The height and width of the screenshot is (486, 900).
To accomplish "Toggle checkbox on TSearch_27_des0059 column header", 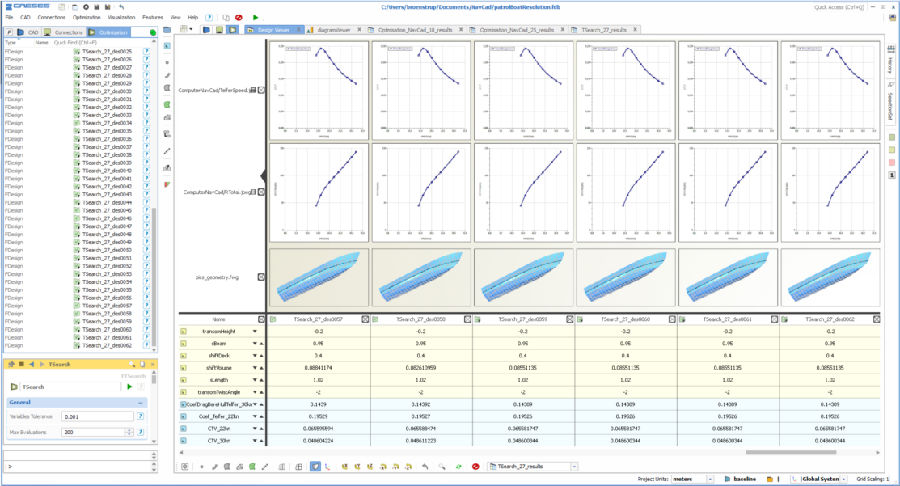I will point(569,319).
